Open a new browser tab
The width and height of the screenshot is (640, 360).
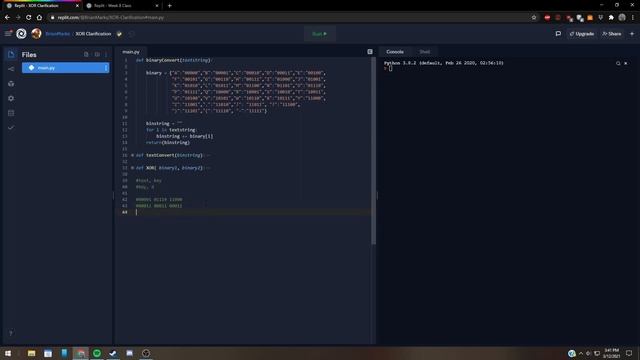[169, 6]
